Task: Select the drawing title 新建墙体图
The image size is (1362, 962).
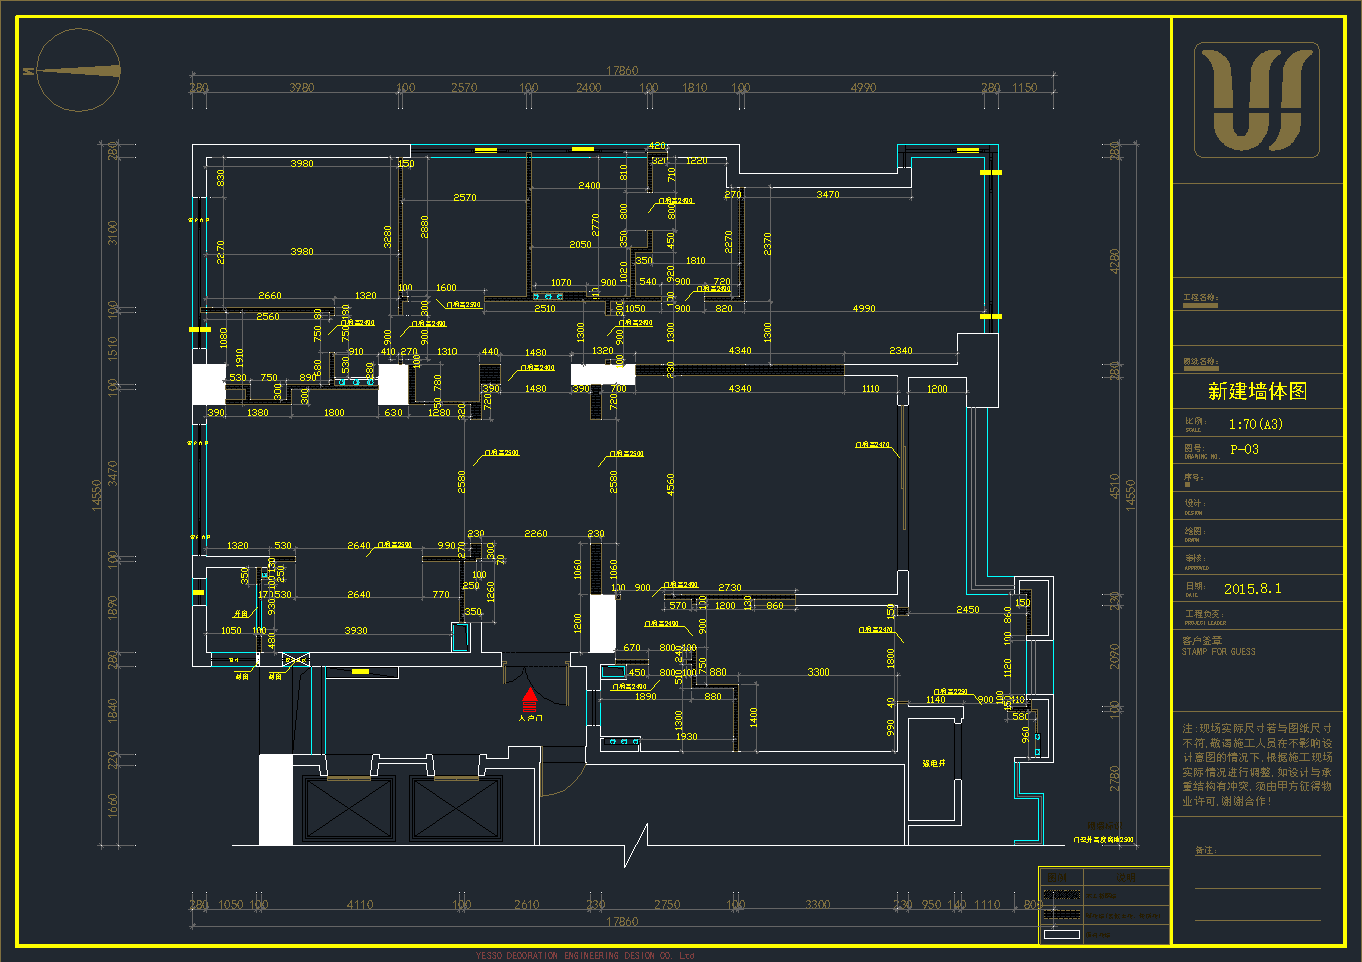Action: (x=1257, y=391)
